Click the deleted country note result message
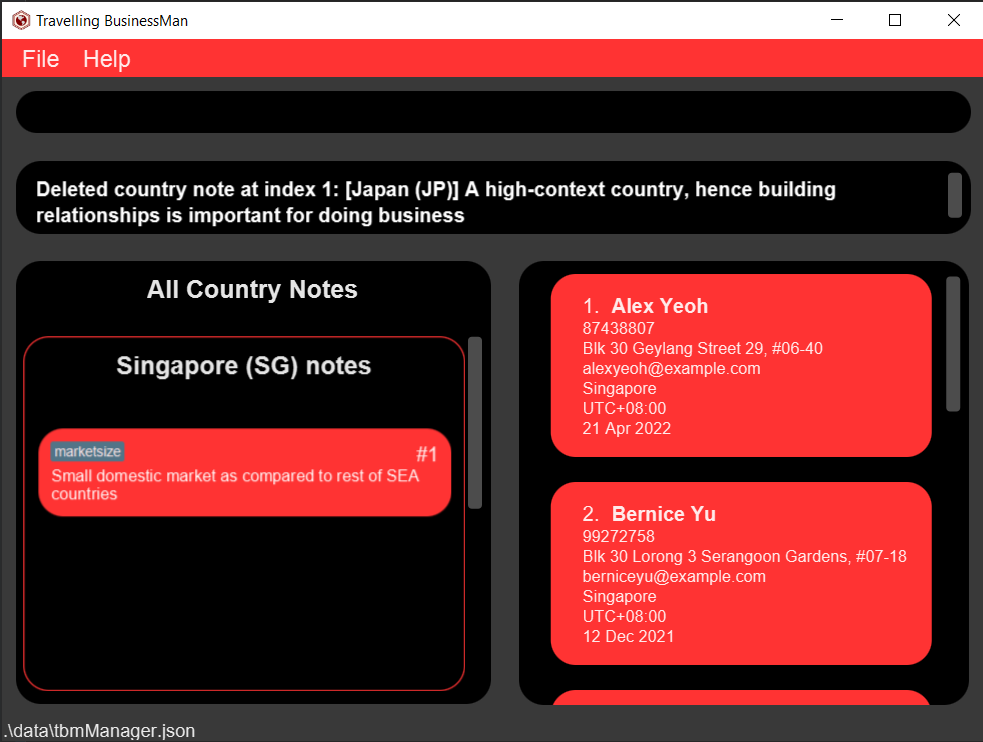Screen dimensions: 983x742 point(436,202)
